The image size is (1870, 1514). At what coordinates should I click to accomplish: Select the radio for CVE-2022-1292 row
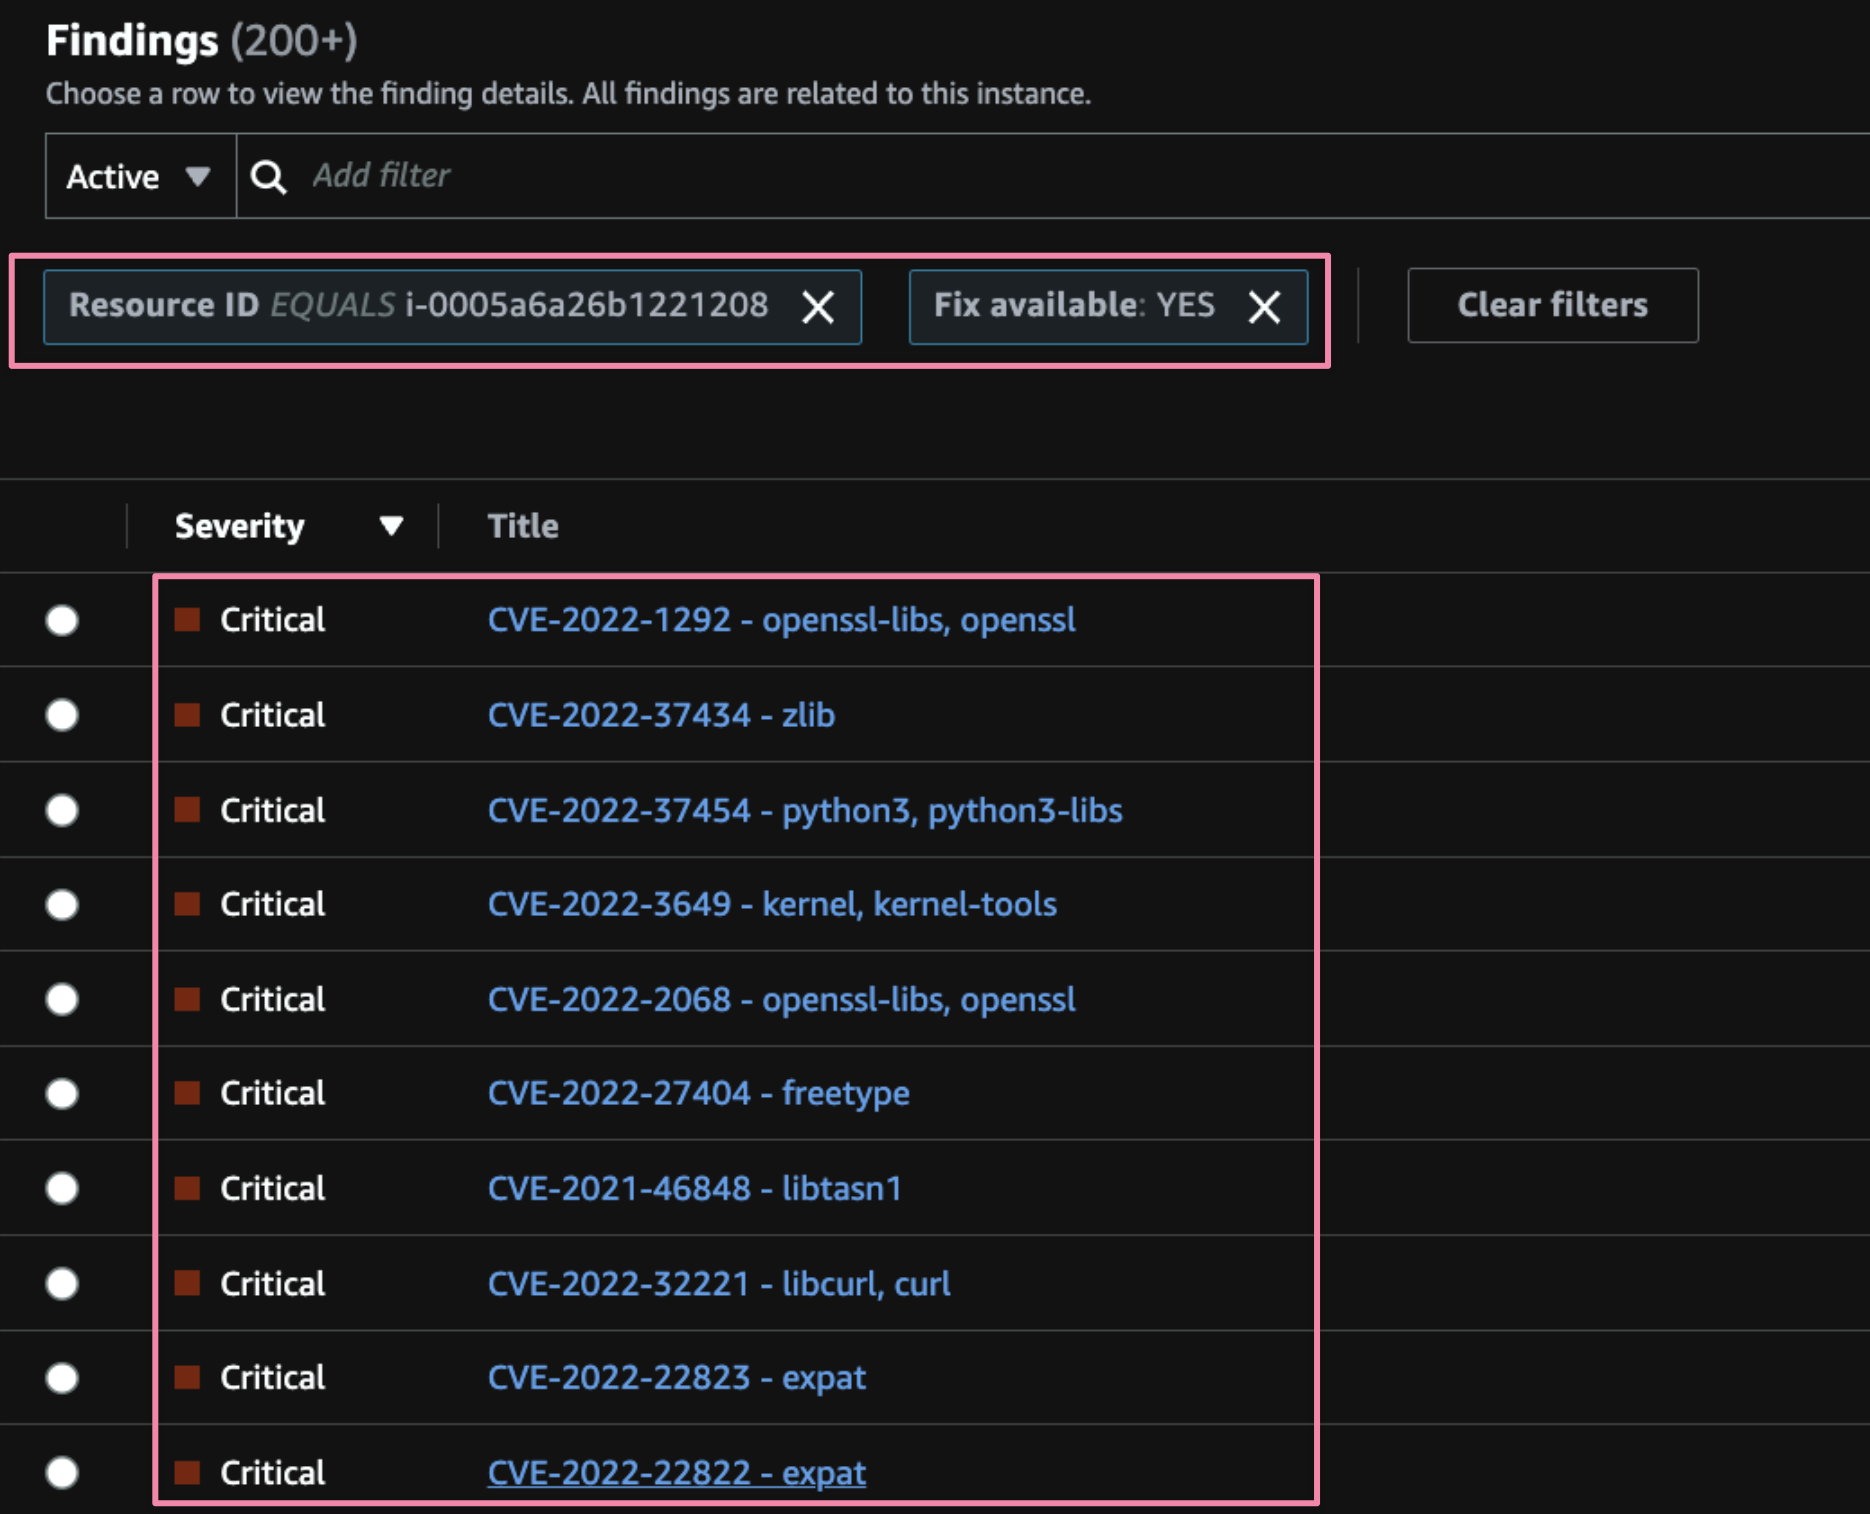[62, 620]
